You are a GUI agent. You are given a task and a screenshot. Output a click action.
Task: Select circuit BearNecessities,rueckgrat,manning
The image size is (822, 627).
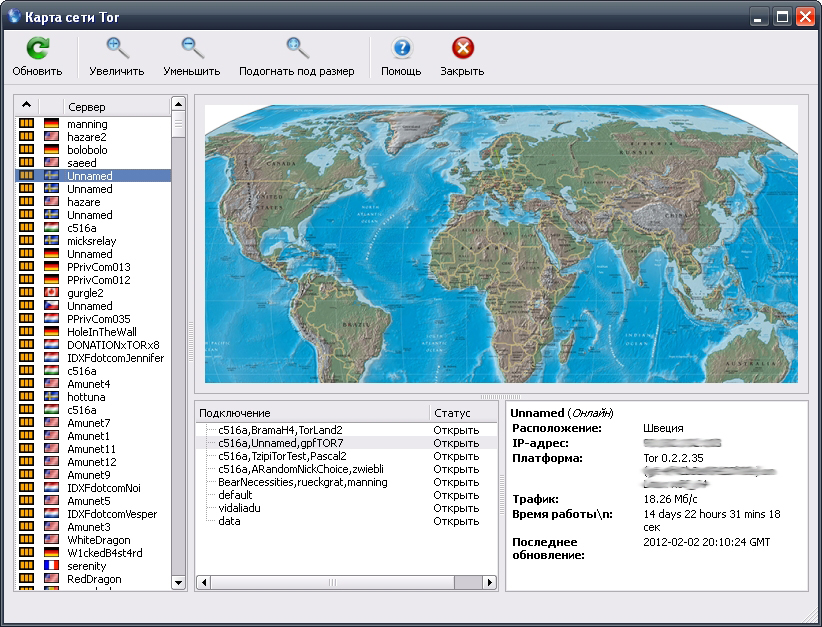tap(302, 482)
